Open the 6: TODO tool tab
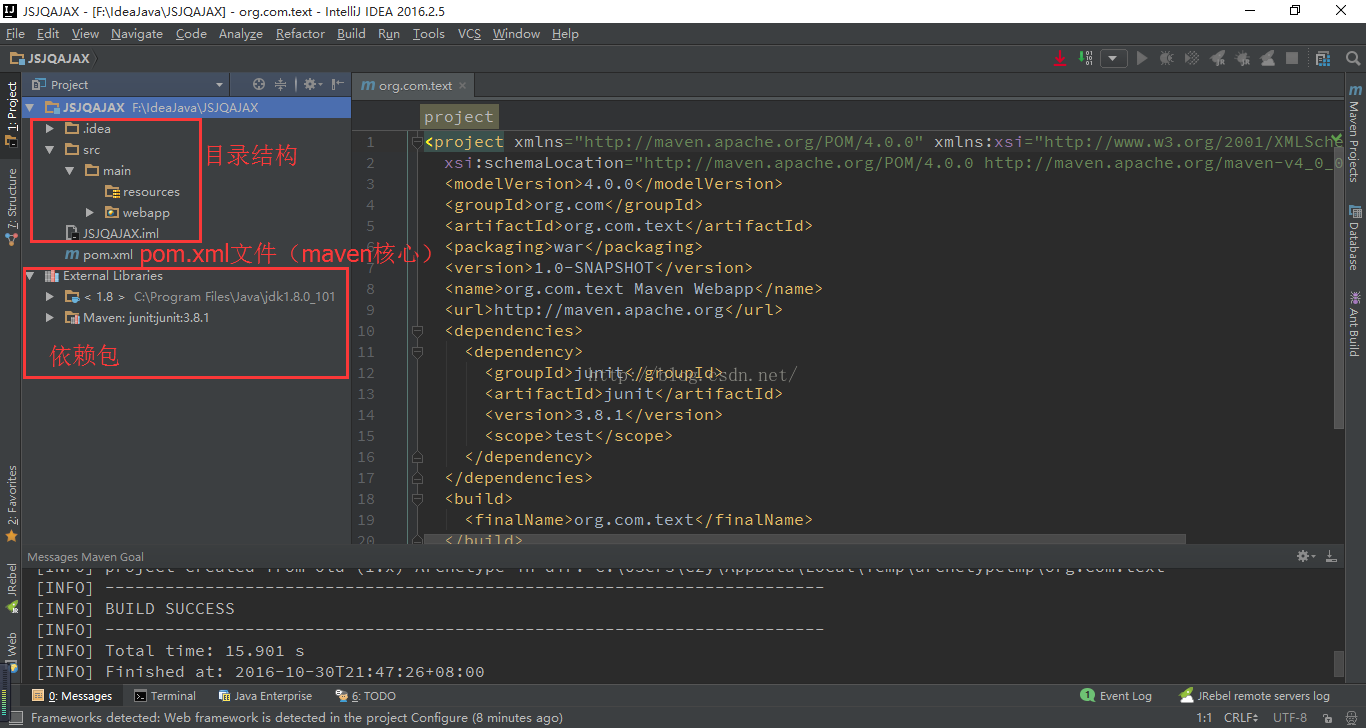Viewport: 1366px width, 728px height. [366, 696]
